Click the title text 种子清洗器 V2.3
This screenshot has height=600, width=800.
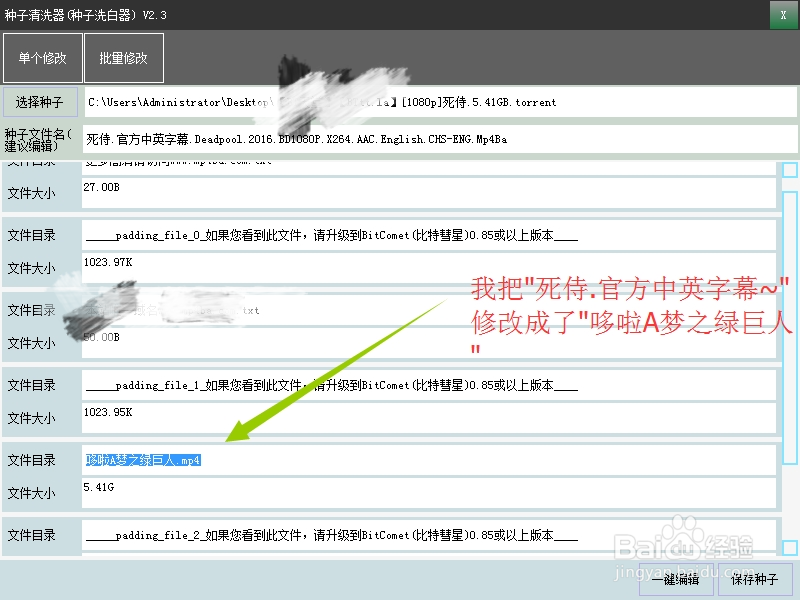coord(86,15)
